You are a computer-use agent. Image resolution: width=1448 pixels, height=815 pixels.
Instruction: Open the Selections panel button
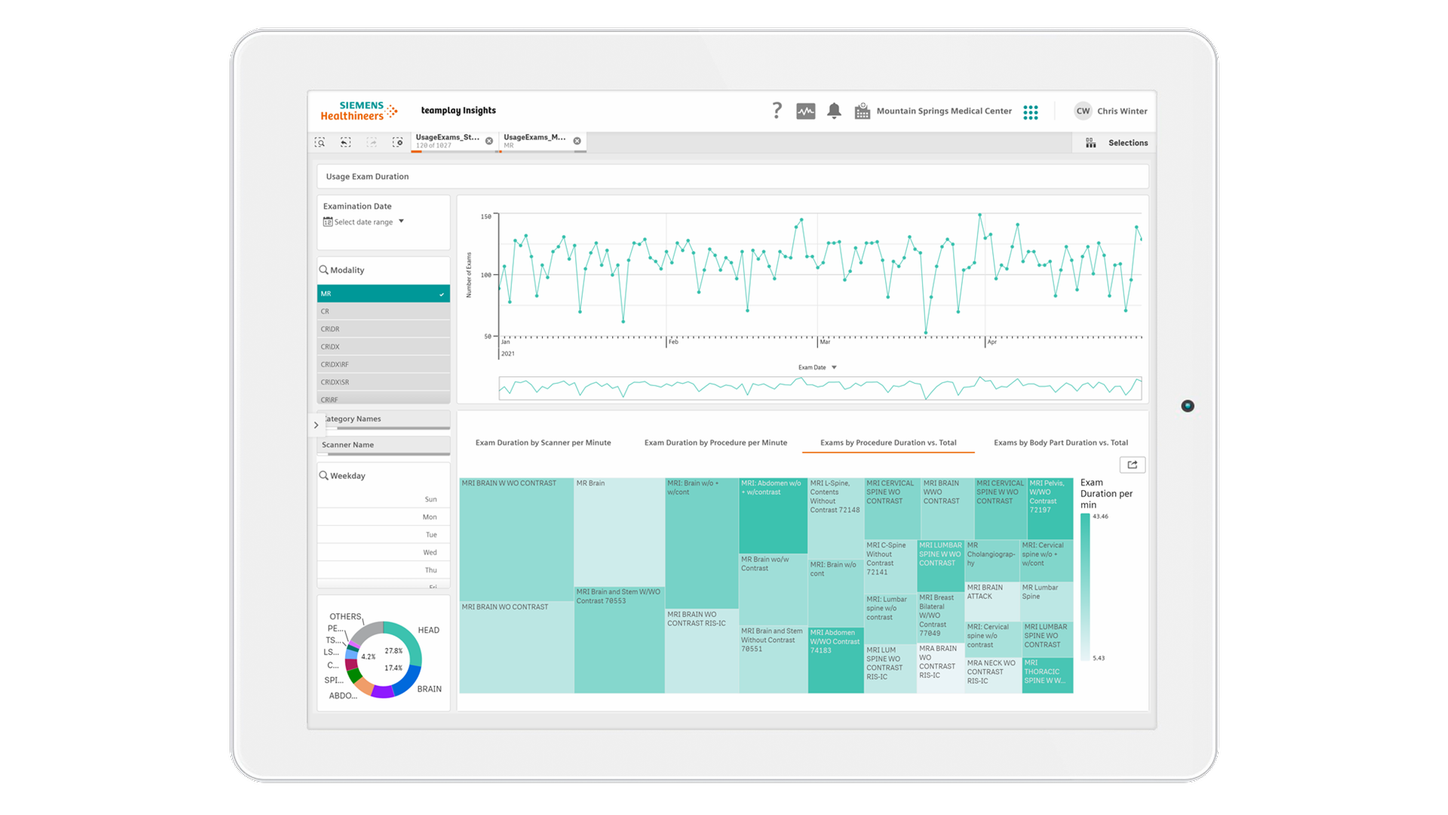click(x=1114, y=143)
